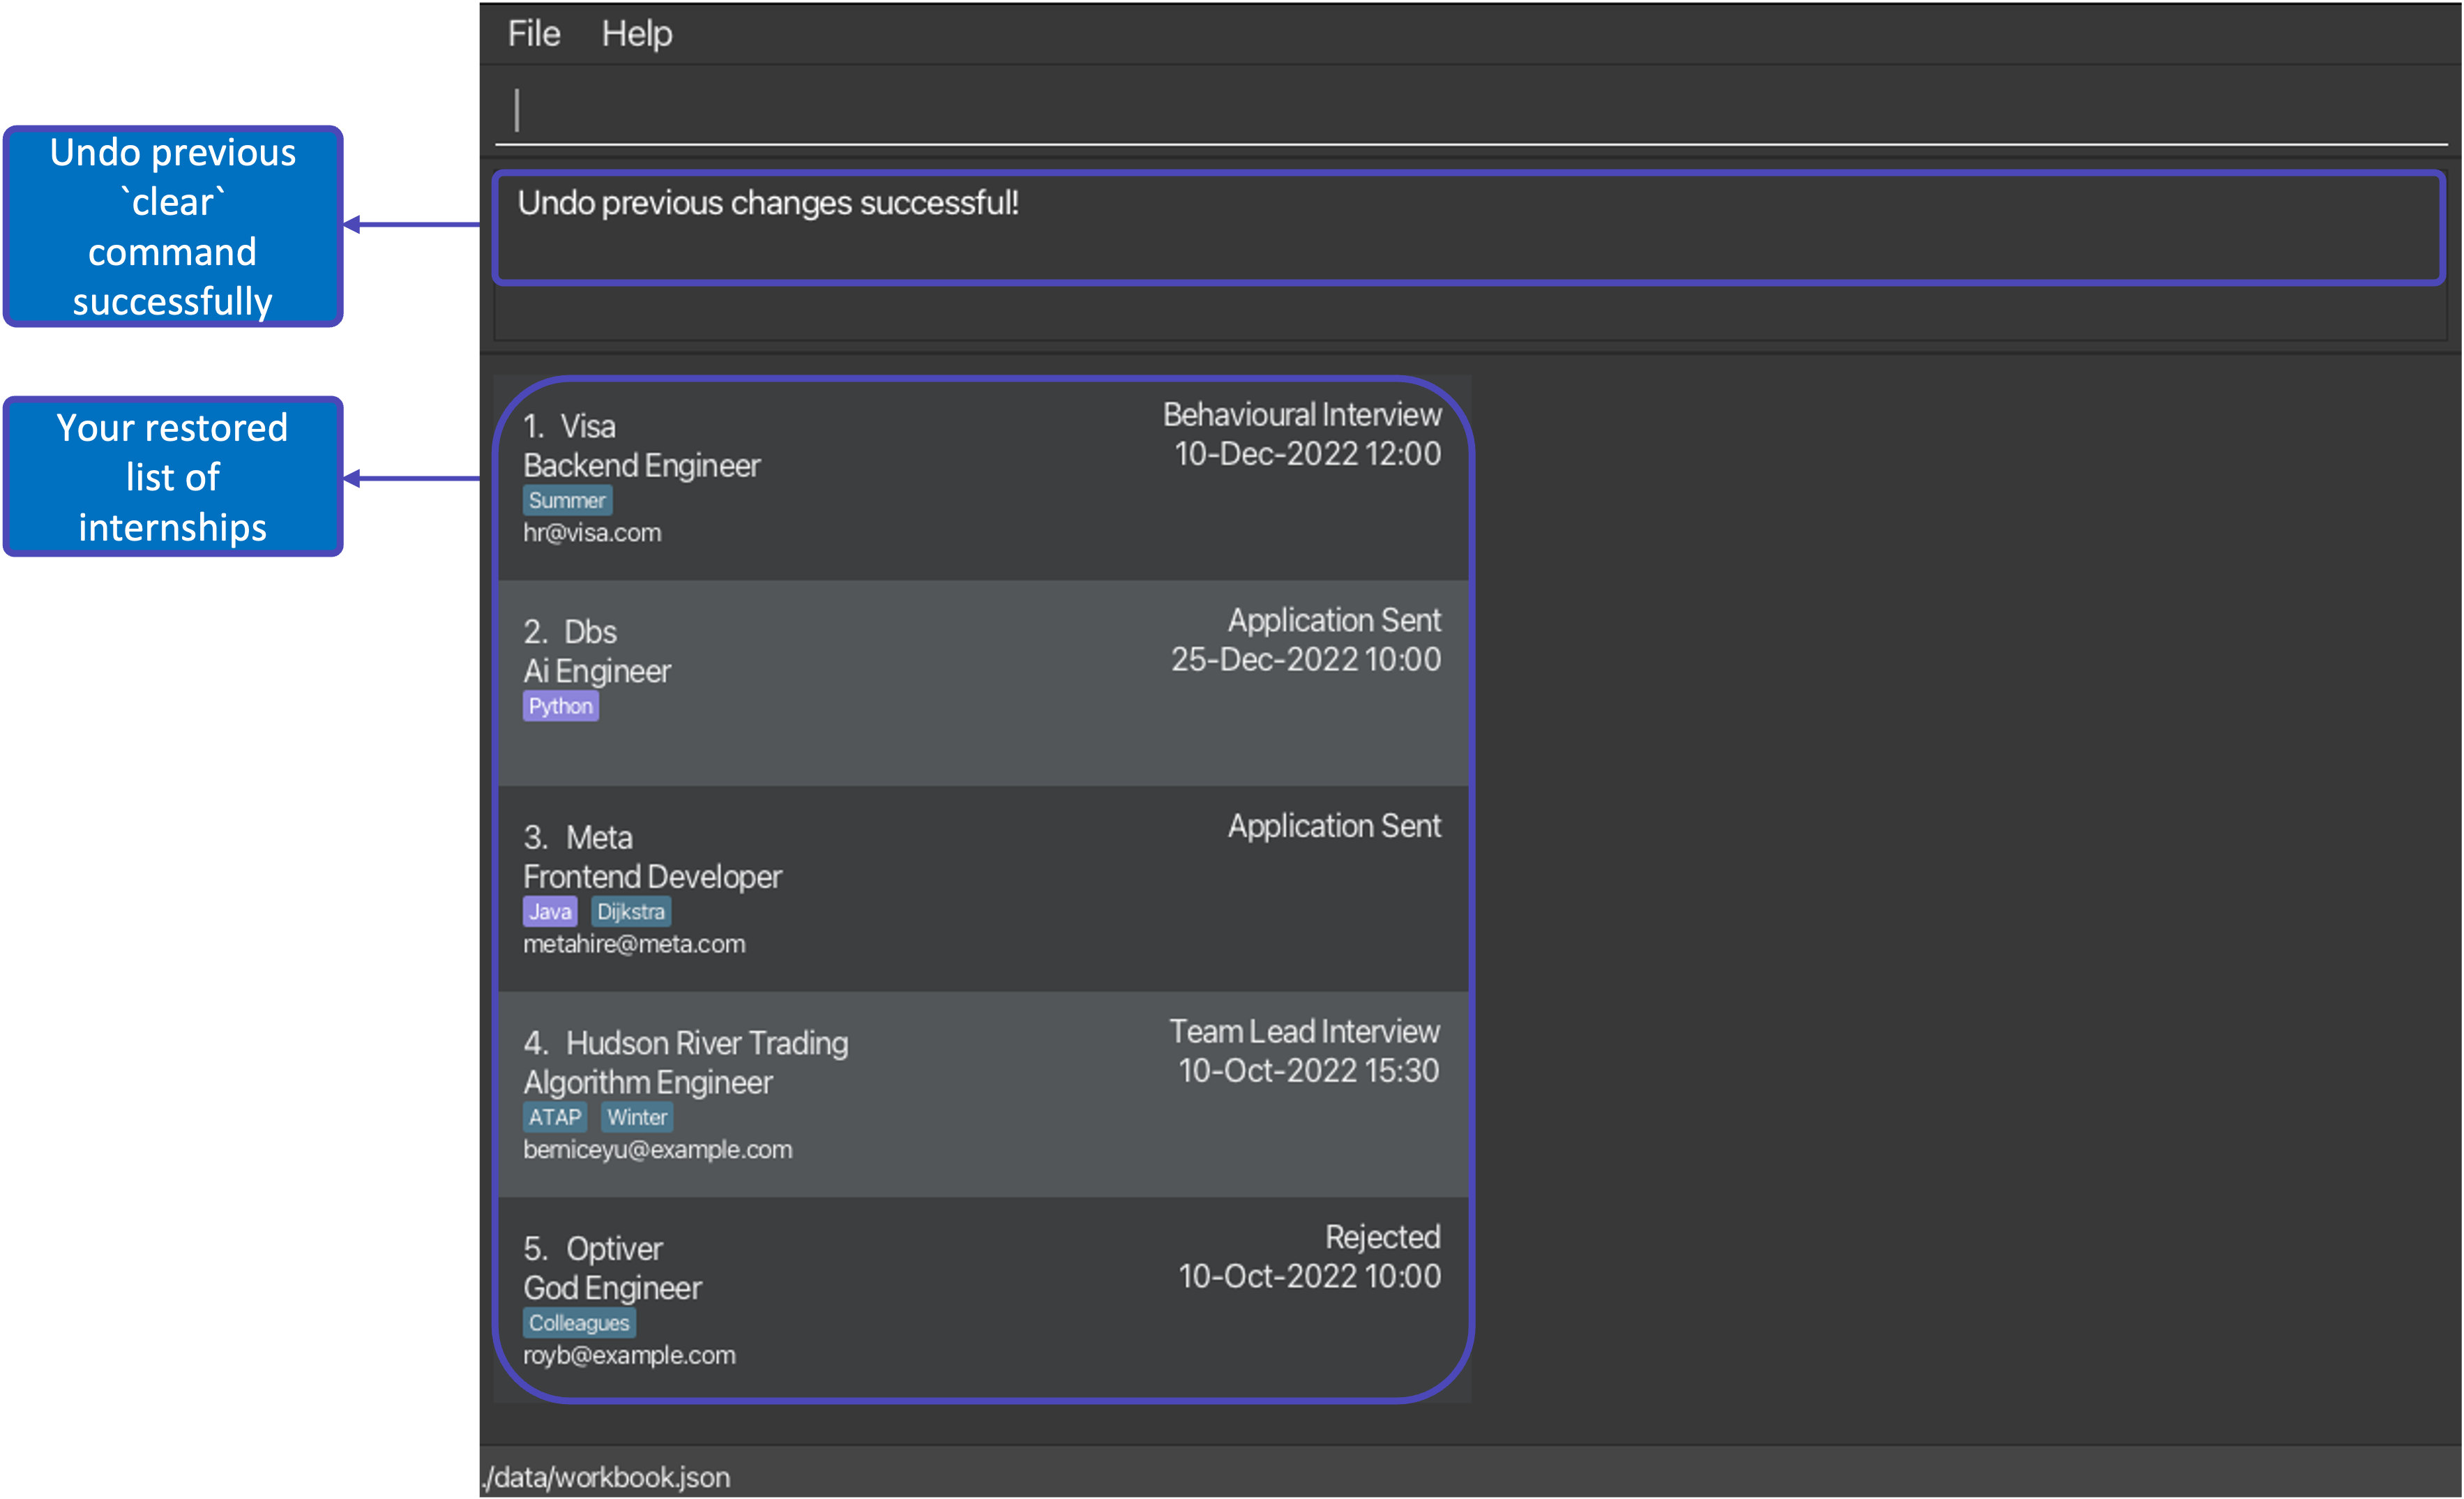Click the metahire@meta.com email
This screenshot has width=2464, height=1499.
click(x=634, y=944)
